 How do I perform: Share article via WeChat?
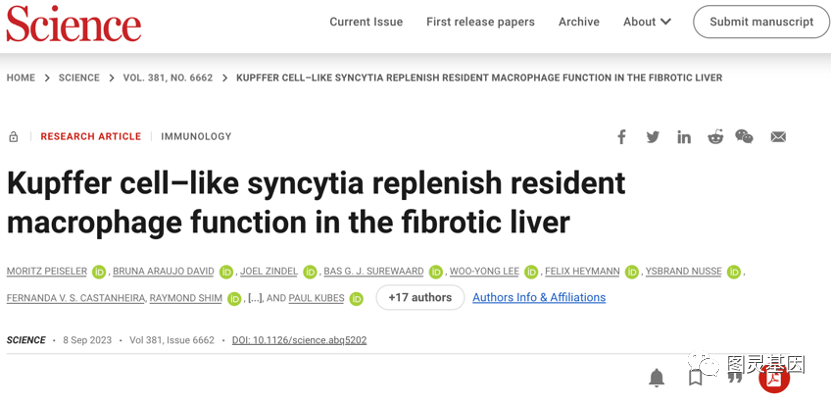(745, 137)
